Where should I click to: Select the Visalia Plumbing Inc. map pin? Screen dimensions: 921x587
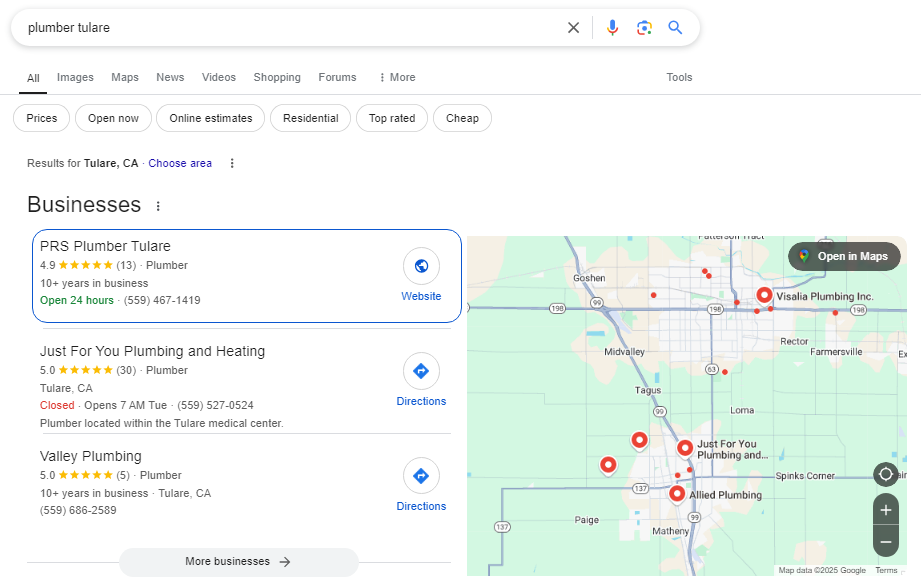coord(764,295)
